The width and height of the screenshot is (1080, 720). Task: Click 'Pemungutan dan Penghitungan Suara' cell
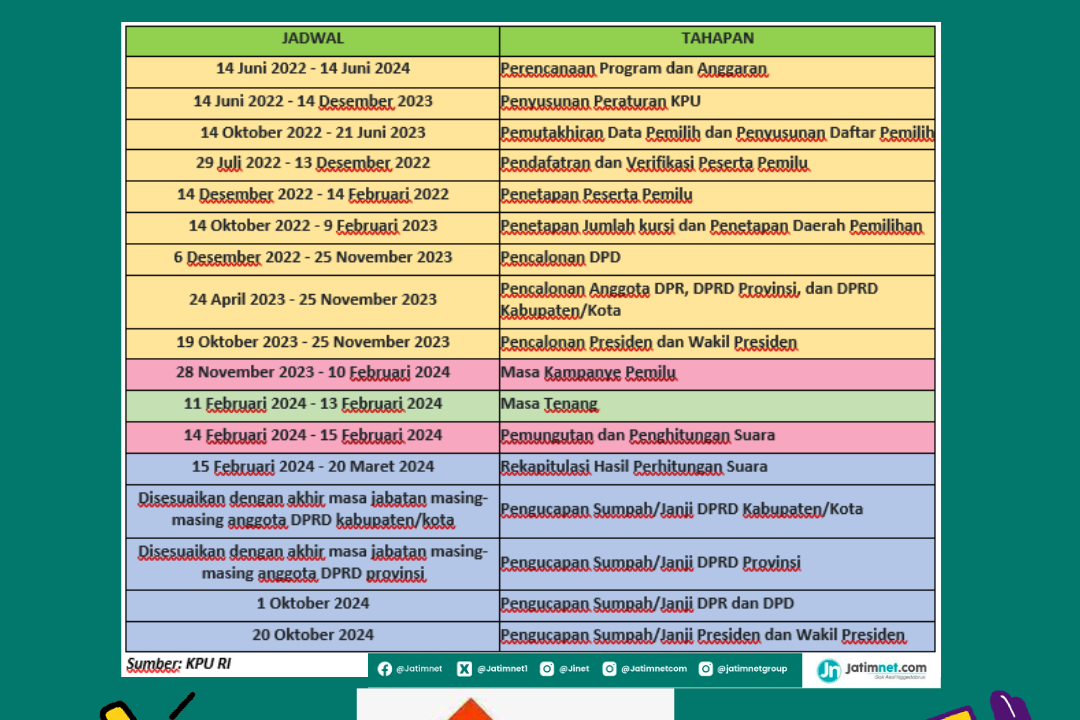[x=717, y=437]
